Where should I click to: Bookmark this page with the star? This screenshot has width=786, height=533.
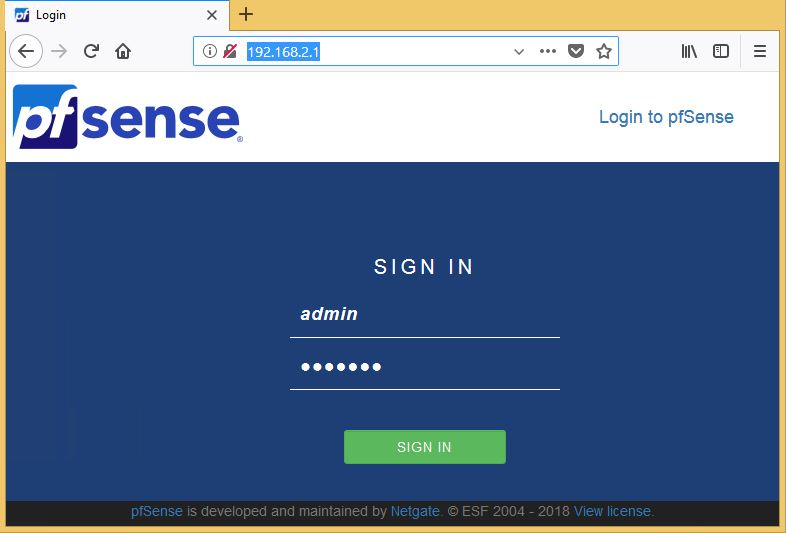[604, 51]
